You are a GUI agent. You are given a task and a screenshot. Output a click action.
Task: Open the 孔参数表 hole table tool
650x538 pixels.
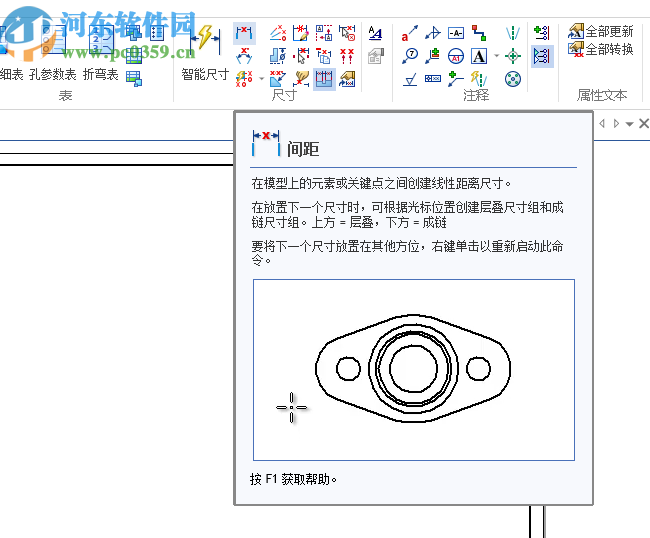click(53, 53)
